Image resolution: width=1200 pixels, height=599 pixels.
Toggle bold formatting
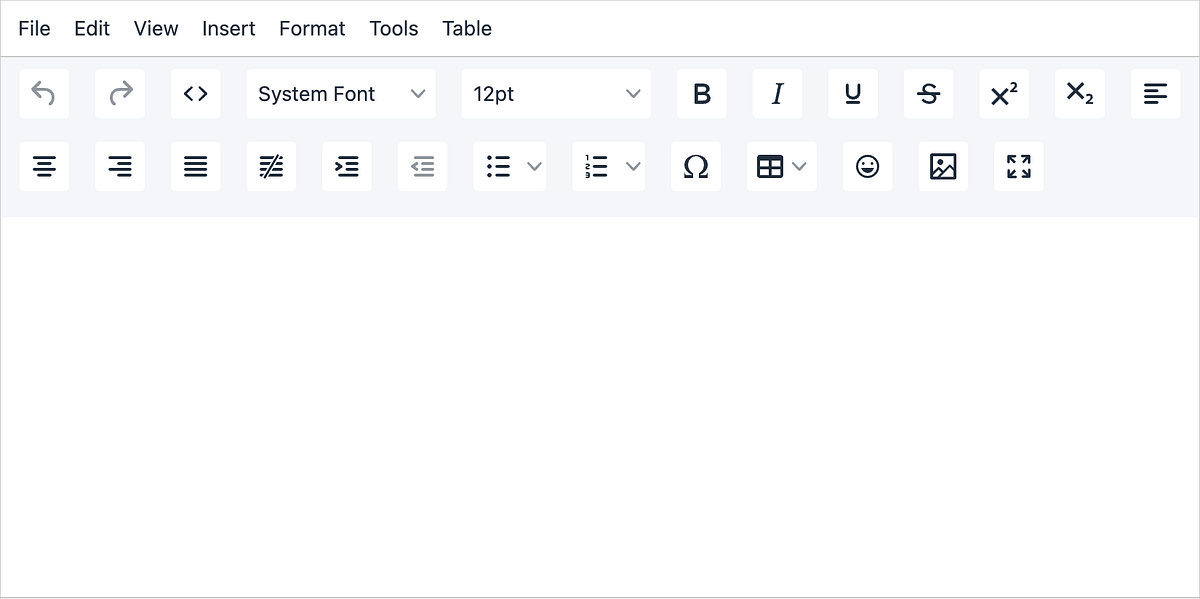[x=702, y=93]
